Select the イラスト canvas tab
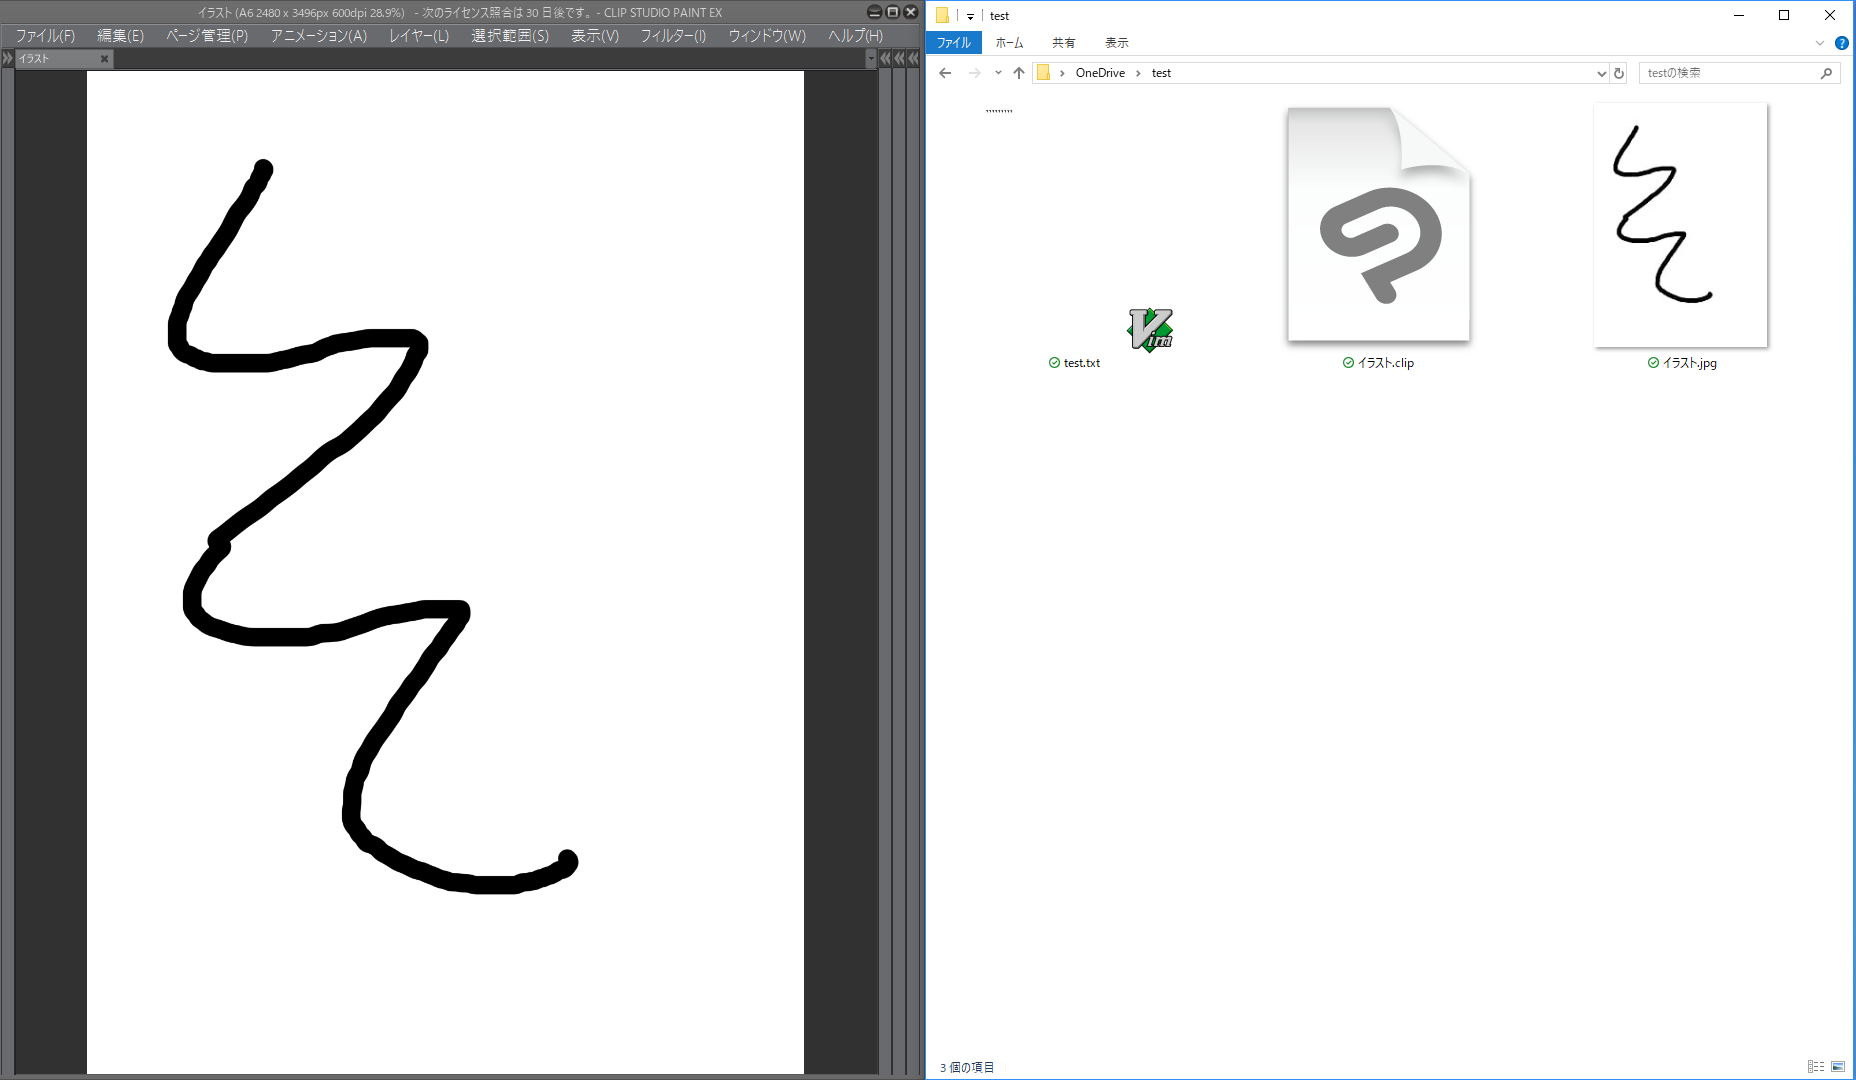This screenshot has height=1080, width=1856. coord(56,59)
